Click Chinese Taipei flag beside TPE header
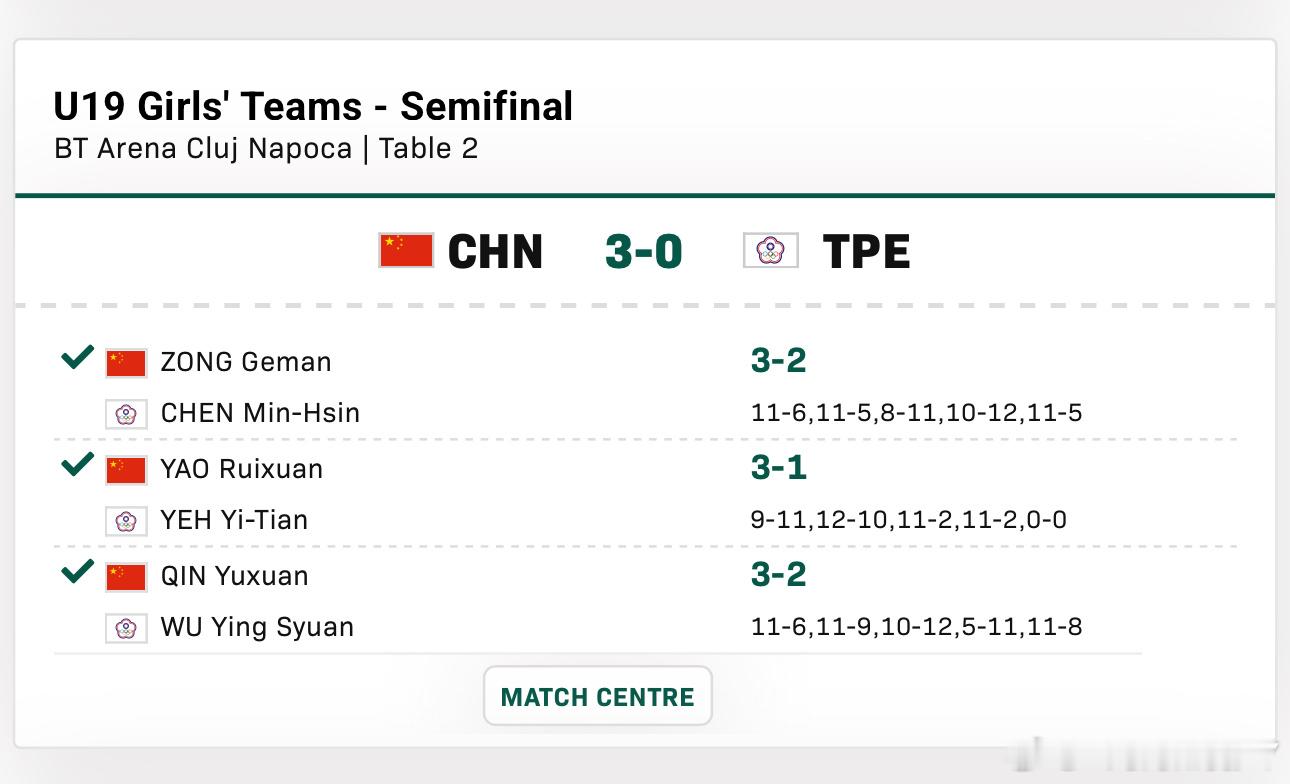The image size is (1290, 784). tap(771, 250)
